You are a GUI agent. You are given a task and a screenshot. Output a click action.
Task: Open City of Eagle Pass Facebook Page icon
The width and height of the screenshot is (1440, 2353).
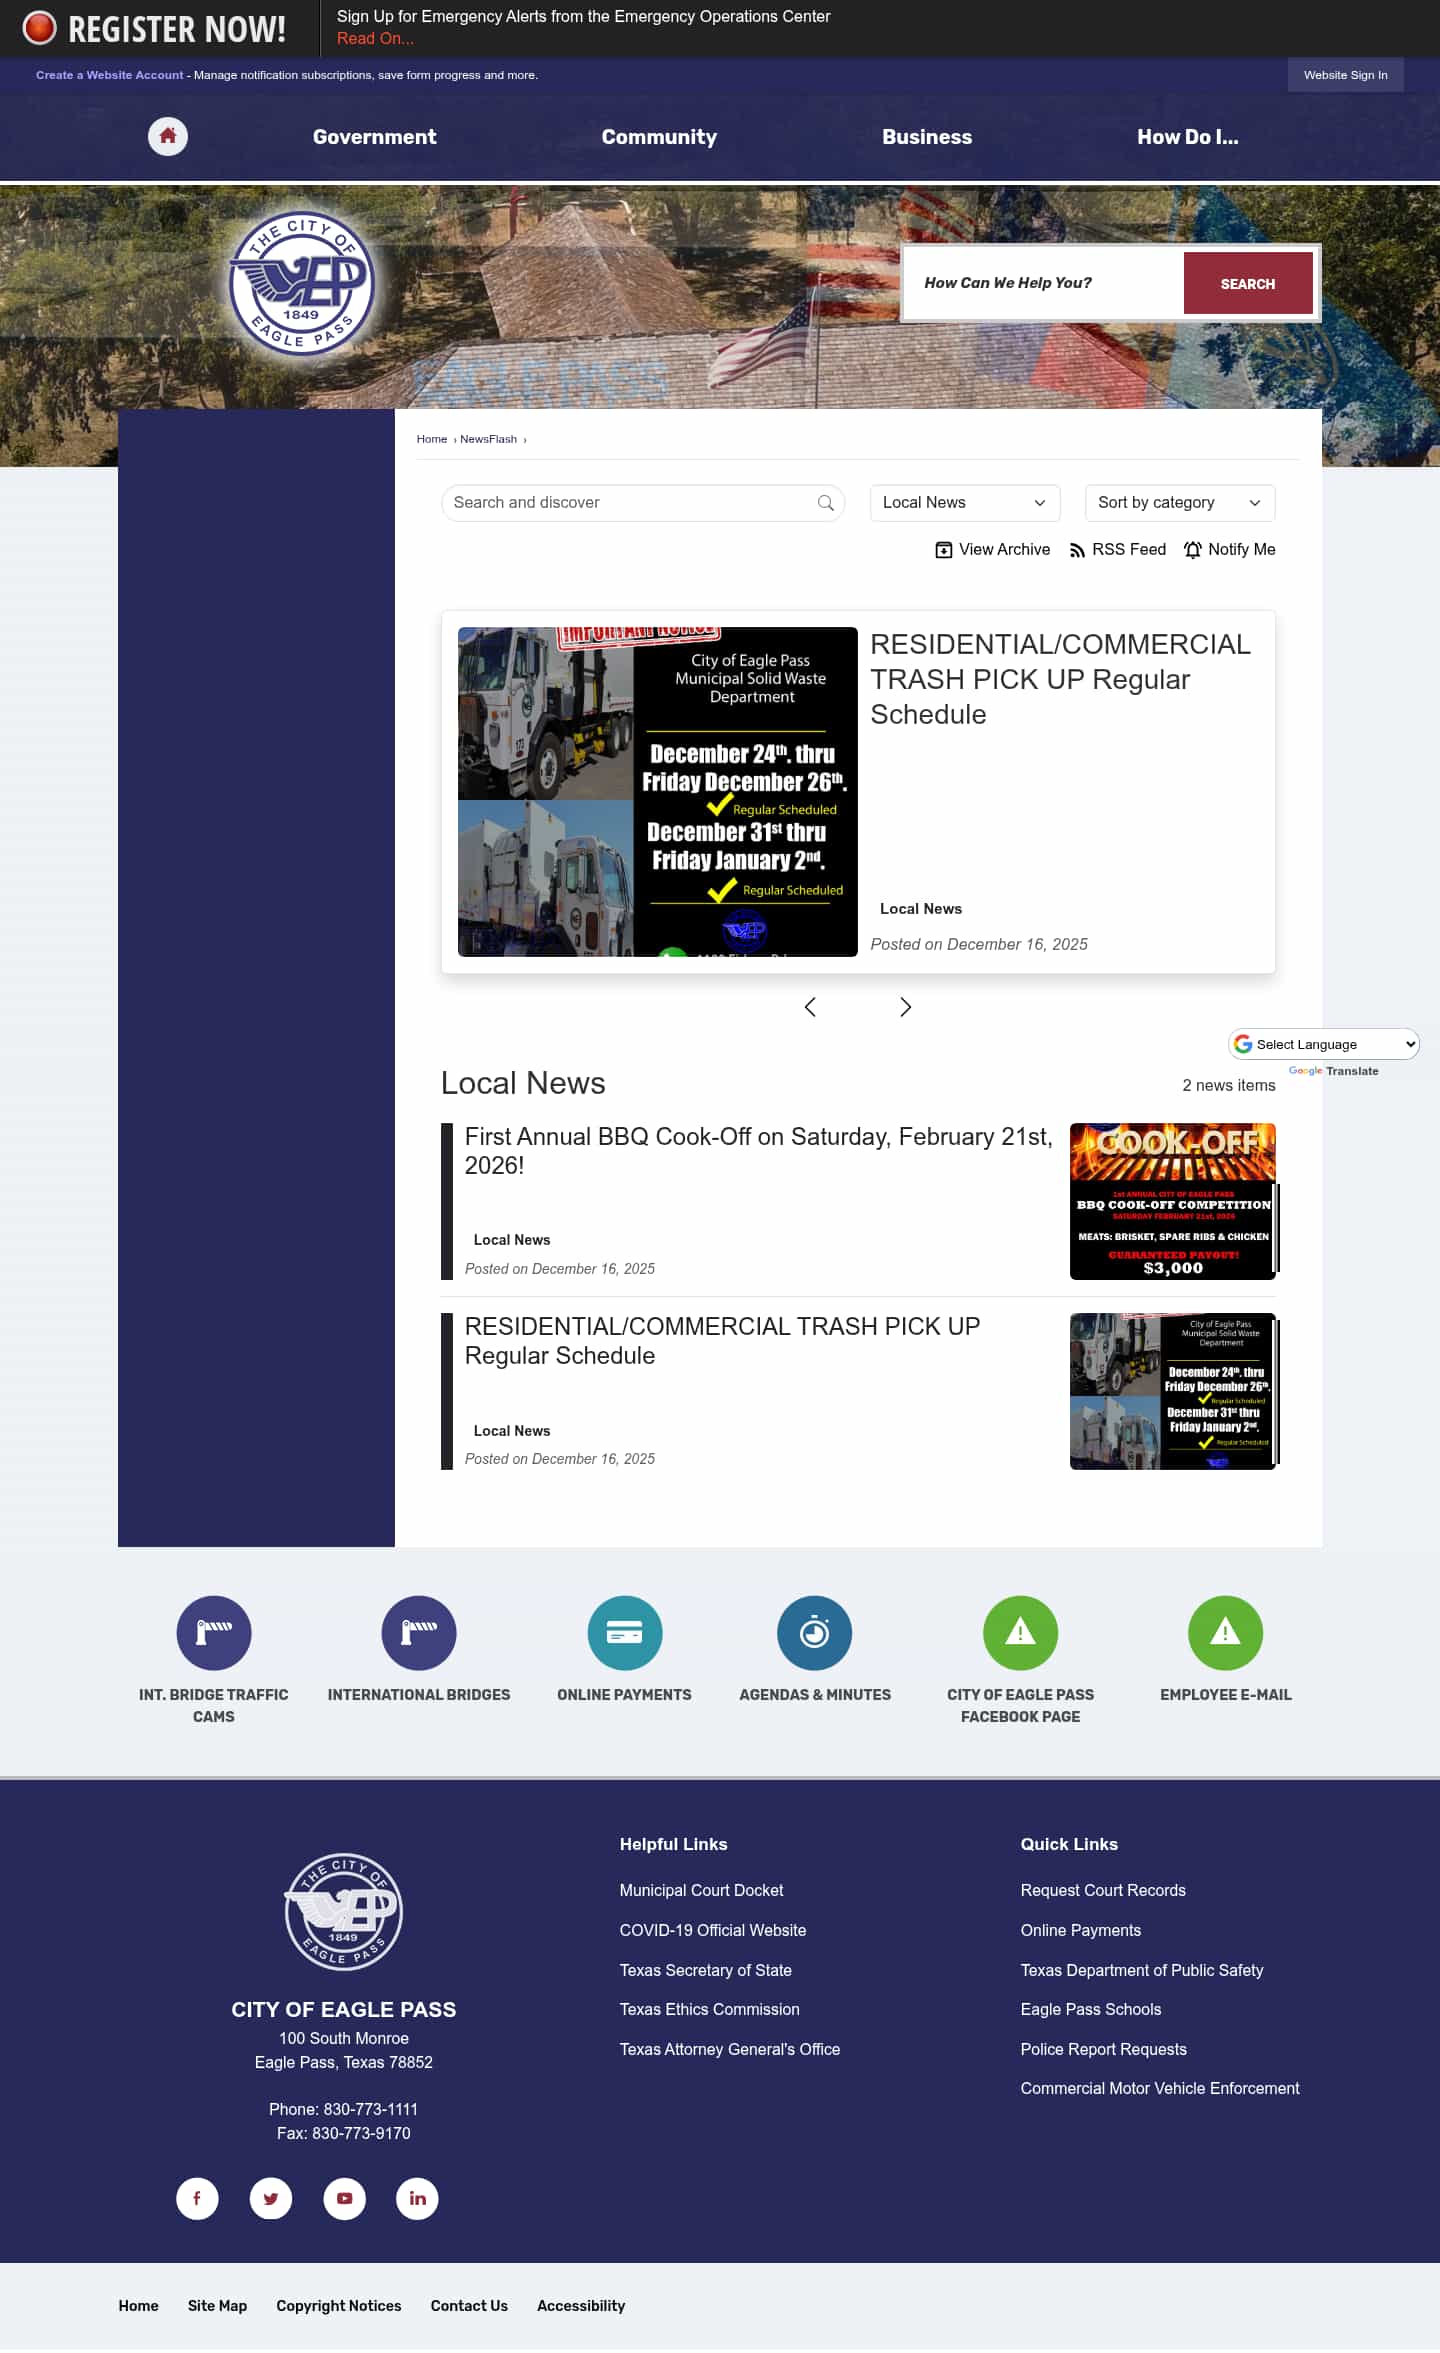click(x=1020, y=1633)
